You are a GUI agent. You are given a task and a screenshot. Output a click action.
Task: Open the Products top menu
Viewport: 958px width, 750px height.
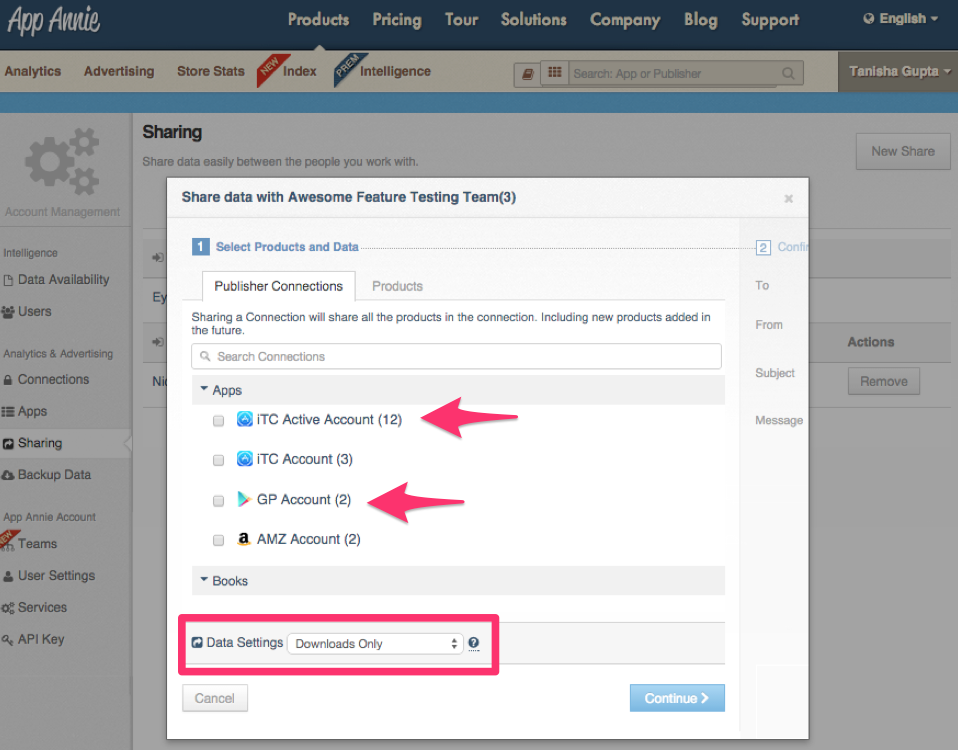[x=318, y=20]
